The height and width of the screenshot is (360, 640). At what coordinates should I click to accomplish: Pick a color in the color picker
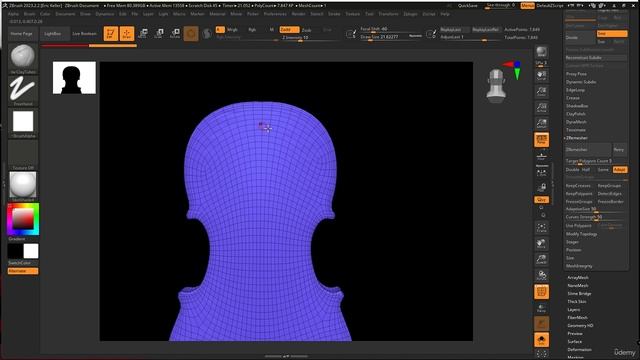[23, 219]
